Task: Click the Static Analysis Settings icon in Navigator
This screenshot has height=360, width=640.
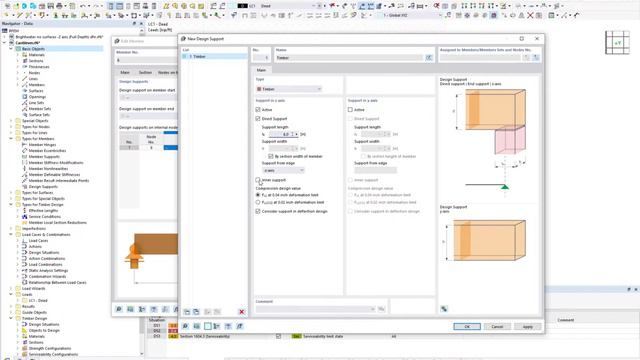Action: point(24,271)
